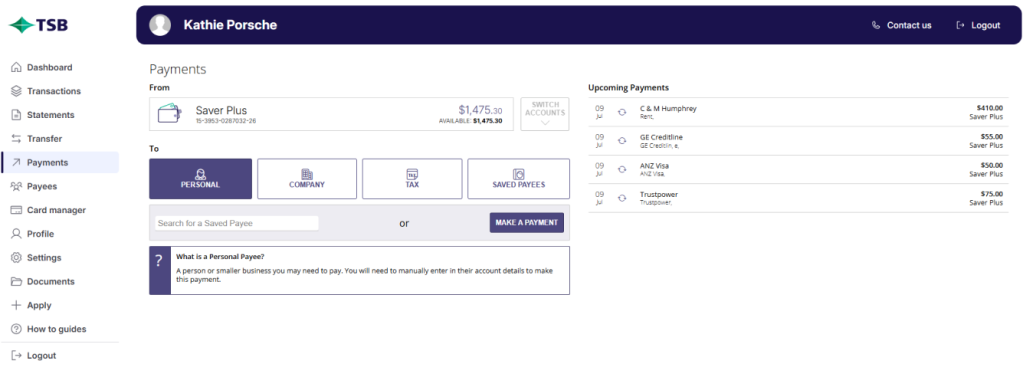This screenshot has height=377, width=1023.
Task: Click the Documents folder icon
Action: (x=16, y=282)
